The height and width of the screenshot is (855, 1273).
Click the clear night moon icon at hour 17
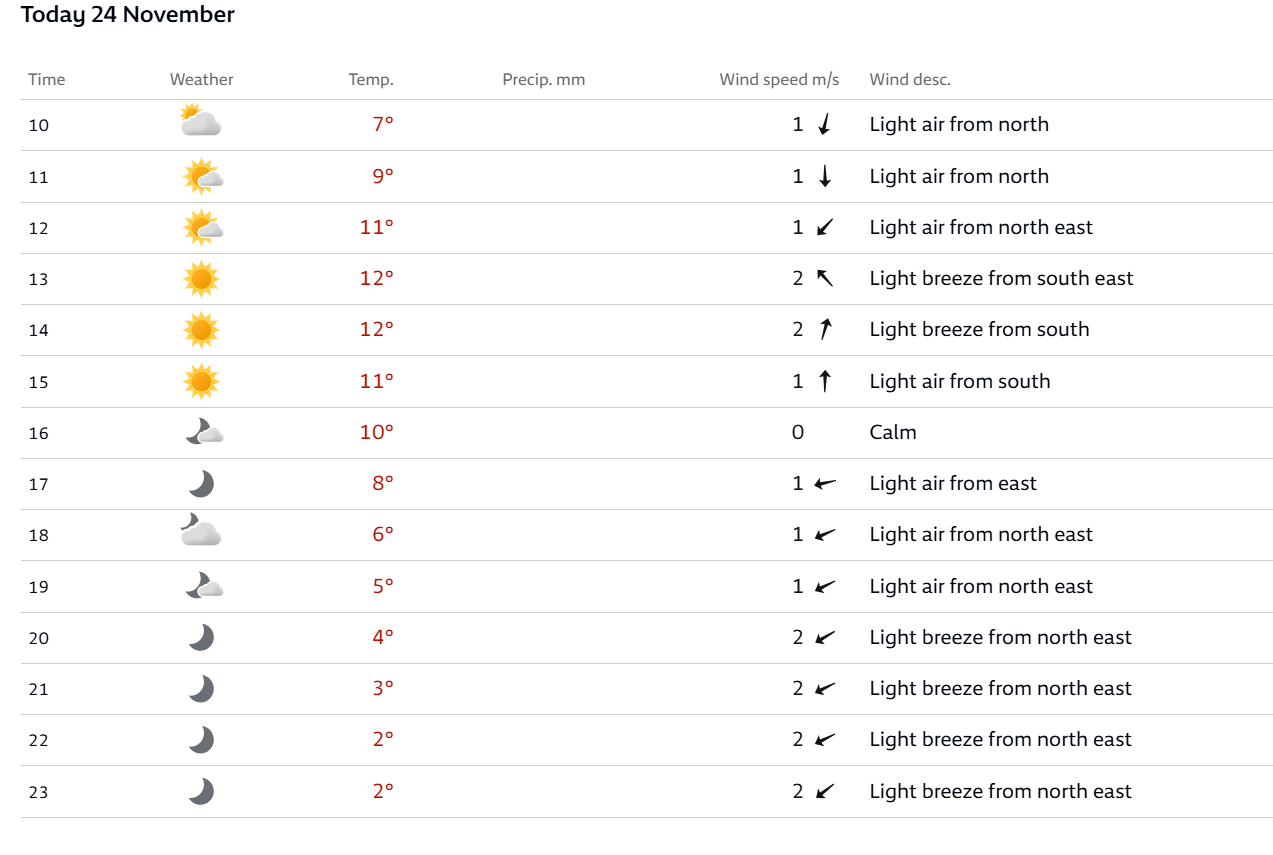coord(202,484)
